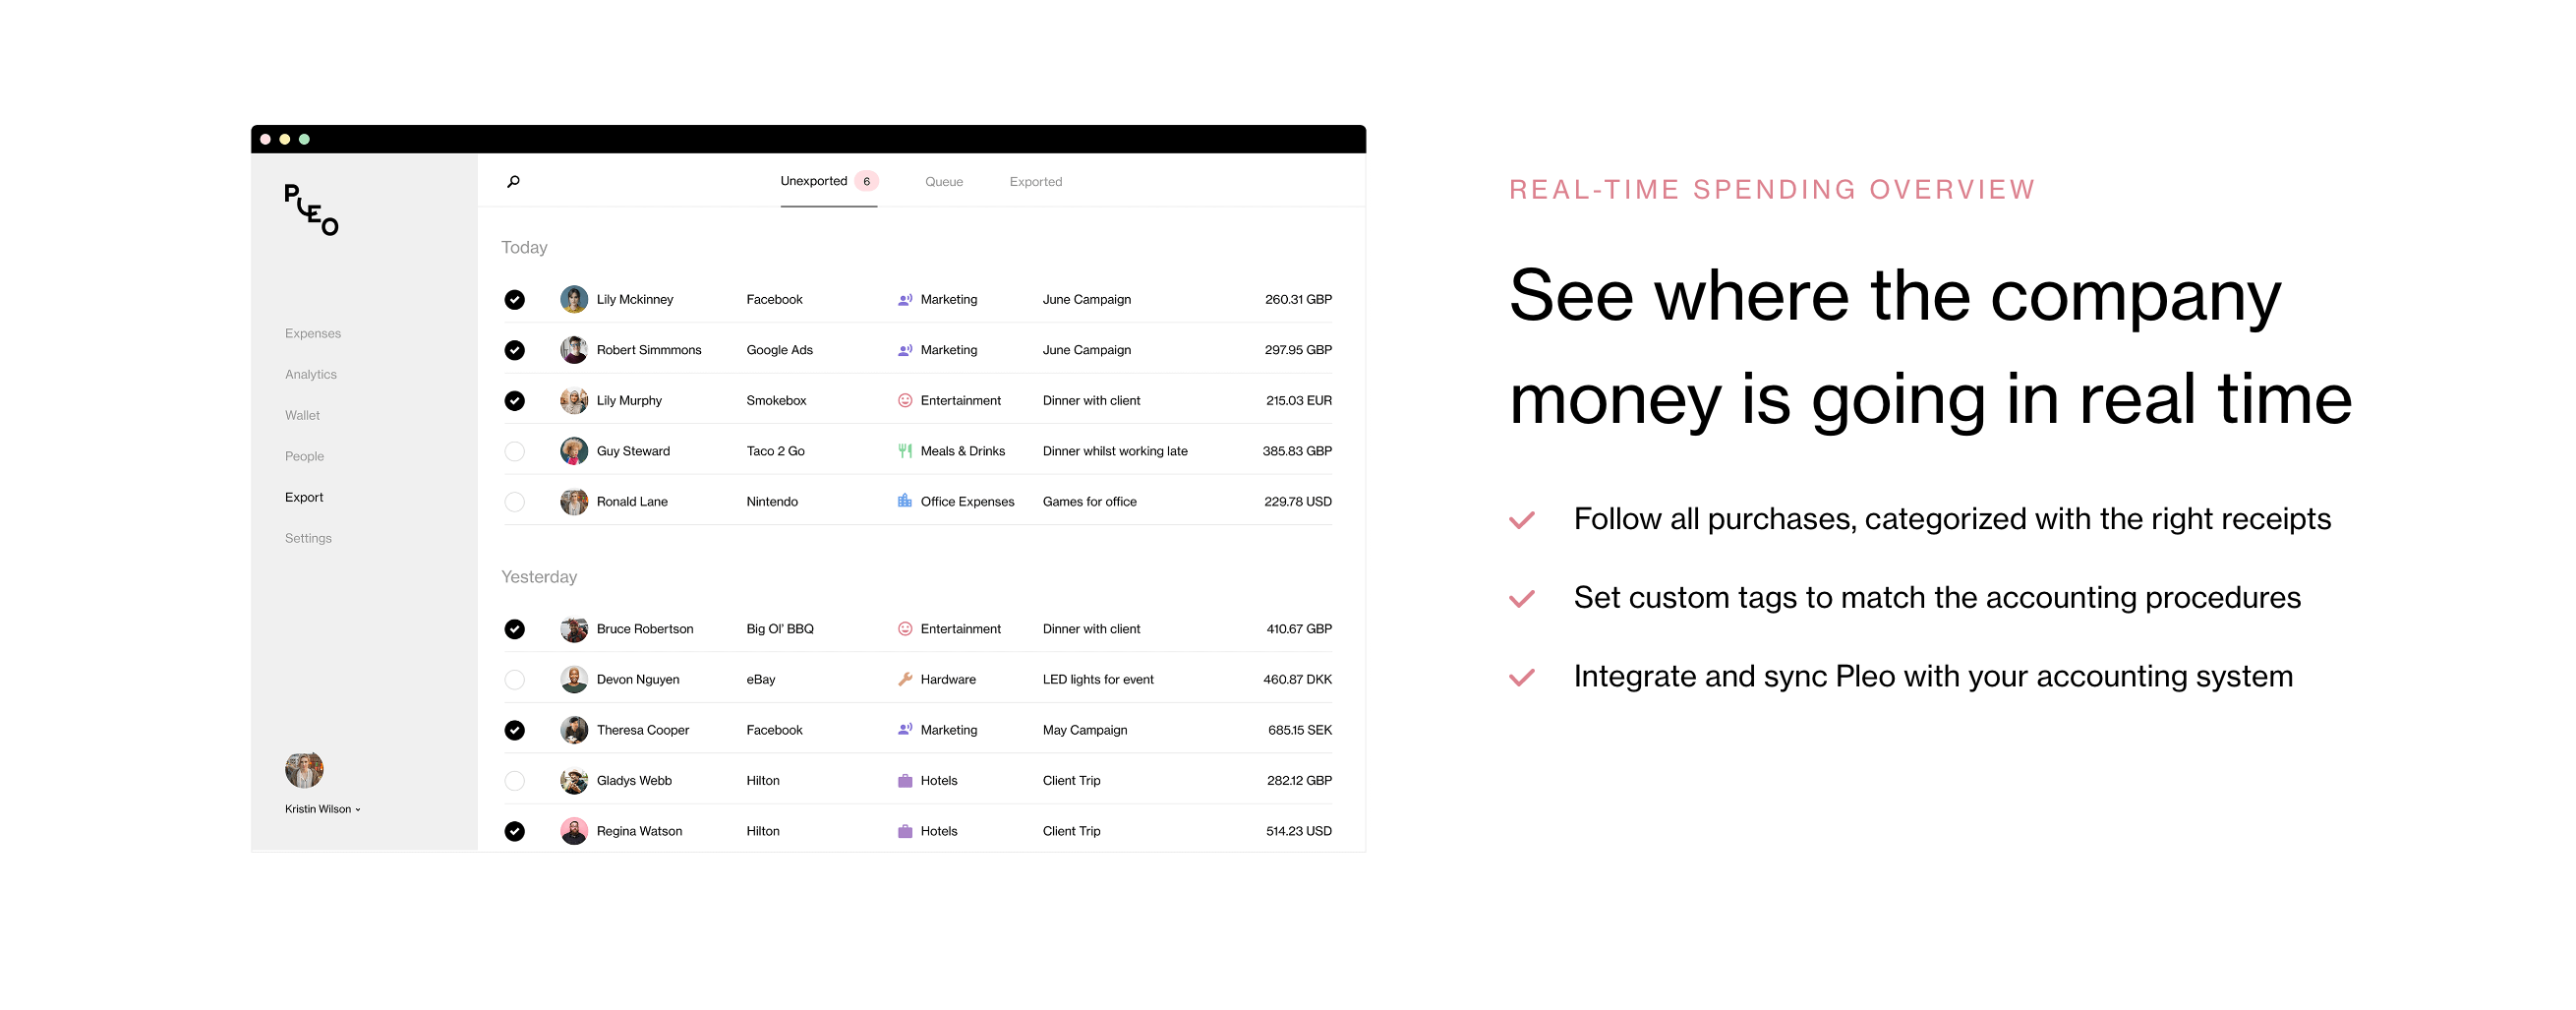Click Entertainment smiley icon in Bruce Robertson row
2576x1010 pixels.
tap(905, 629)
